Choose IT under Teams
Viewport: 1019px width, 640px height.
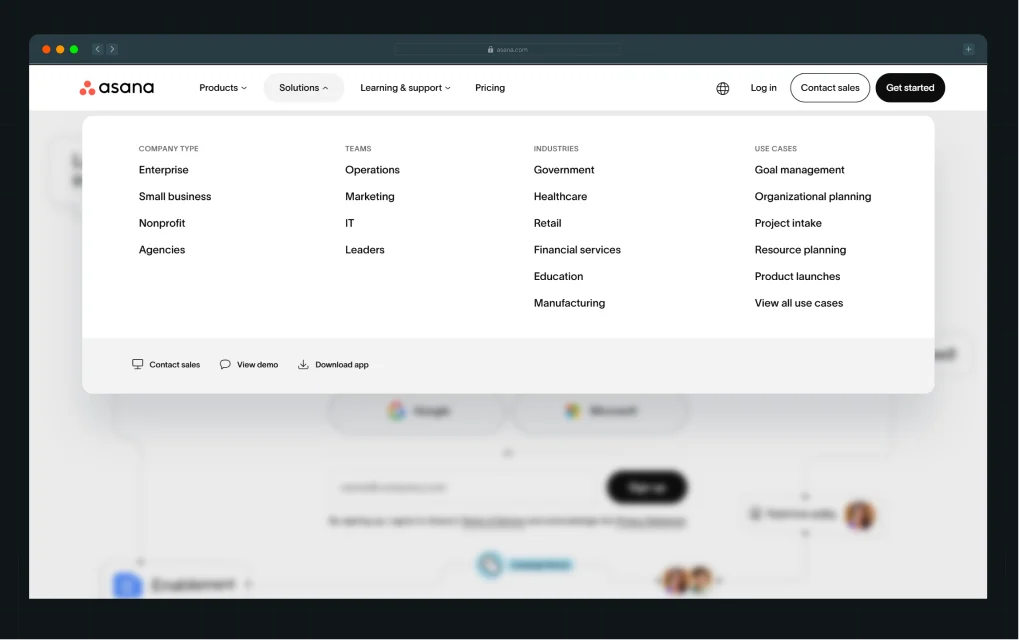click(350, 223)
